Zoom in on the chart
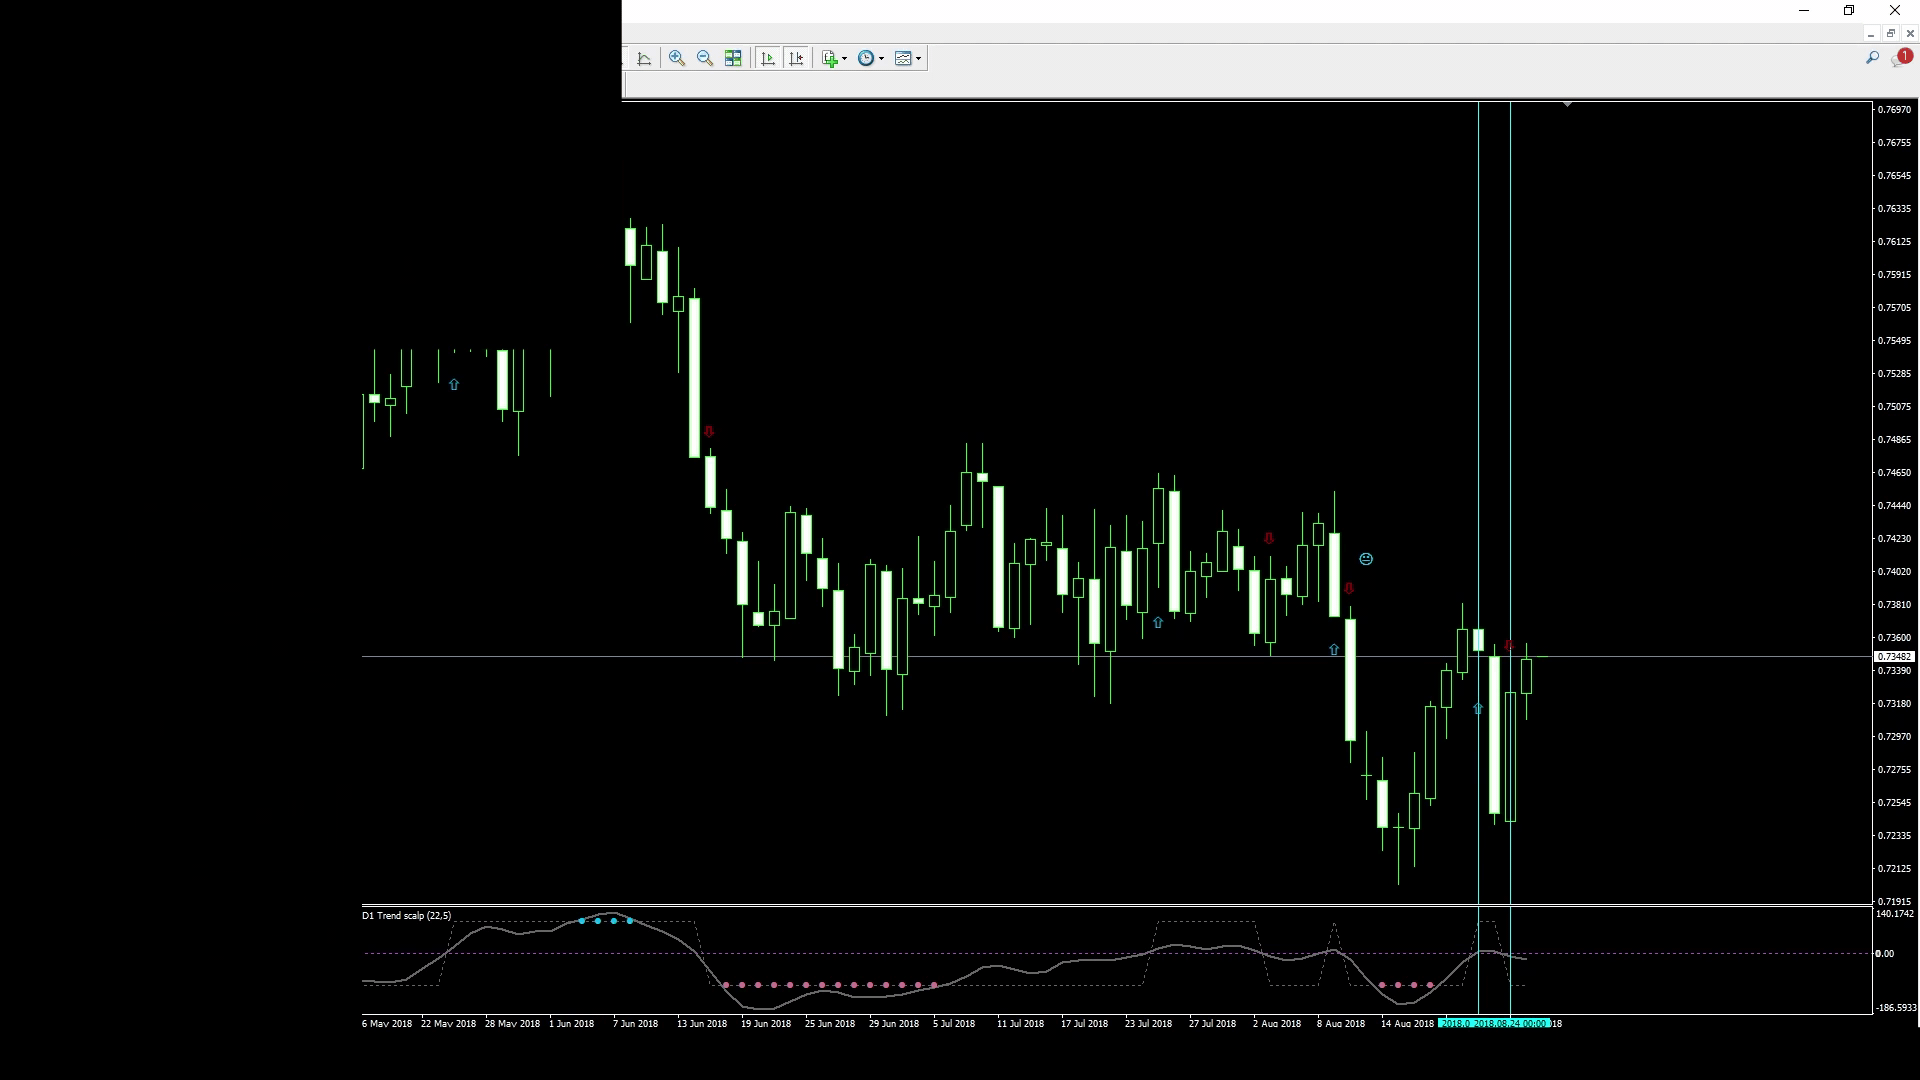 pyautogui.click(x=677, y=59)
